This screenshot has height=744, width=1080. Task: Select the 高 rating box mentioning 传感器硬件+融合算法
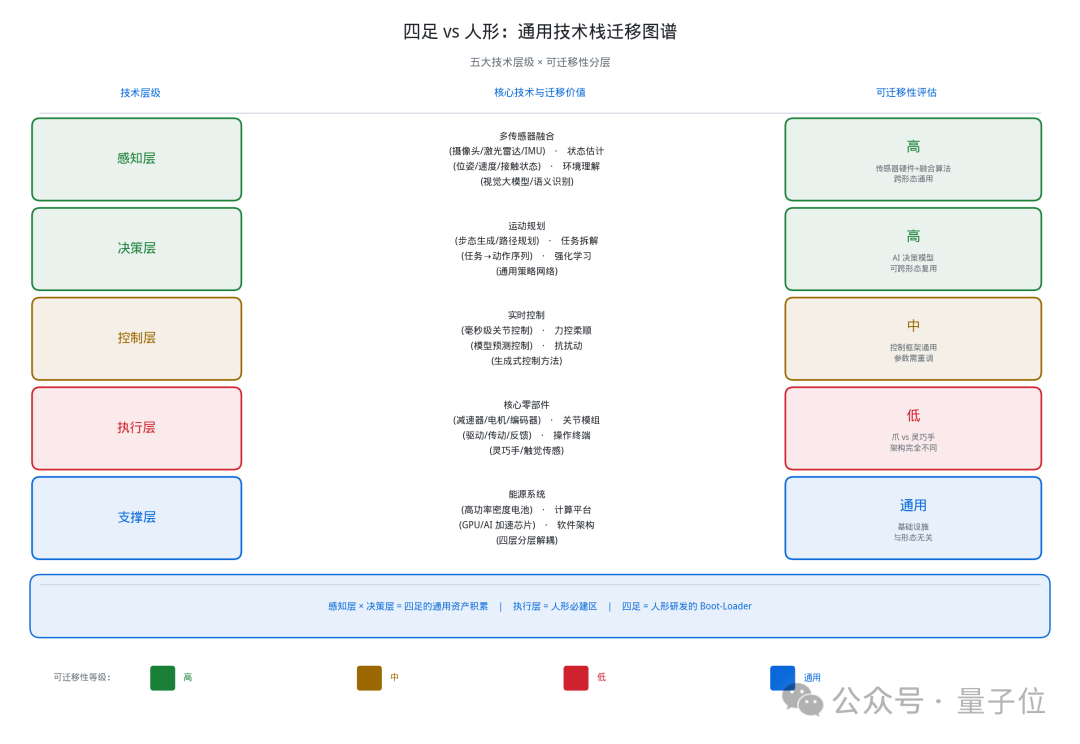pos(913,159)
